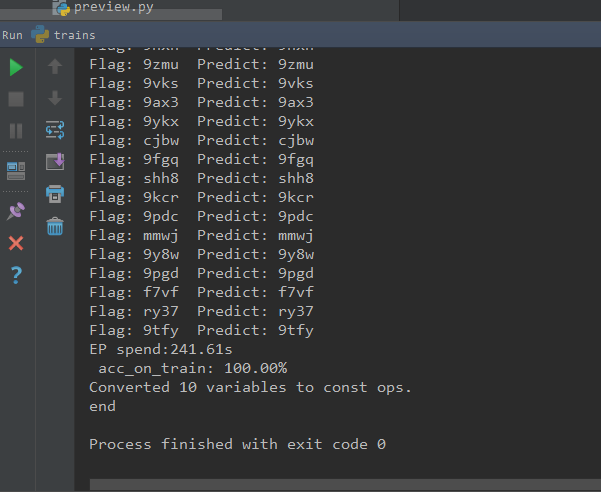
Task: Print the console output
Action: coord(55,194)
